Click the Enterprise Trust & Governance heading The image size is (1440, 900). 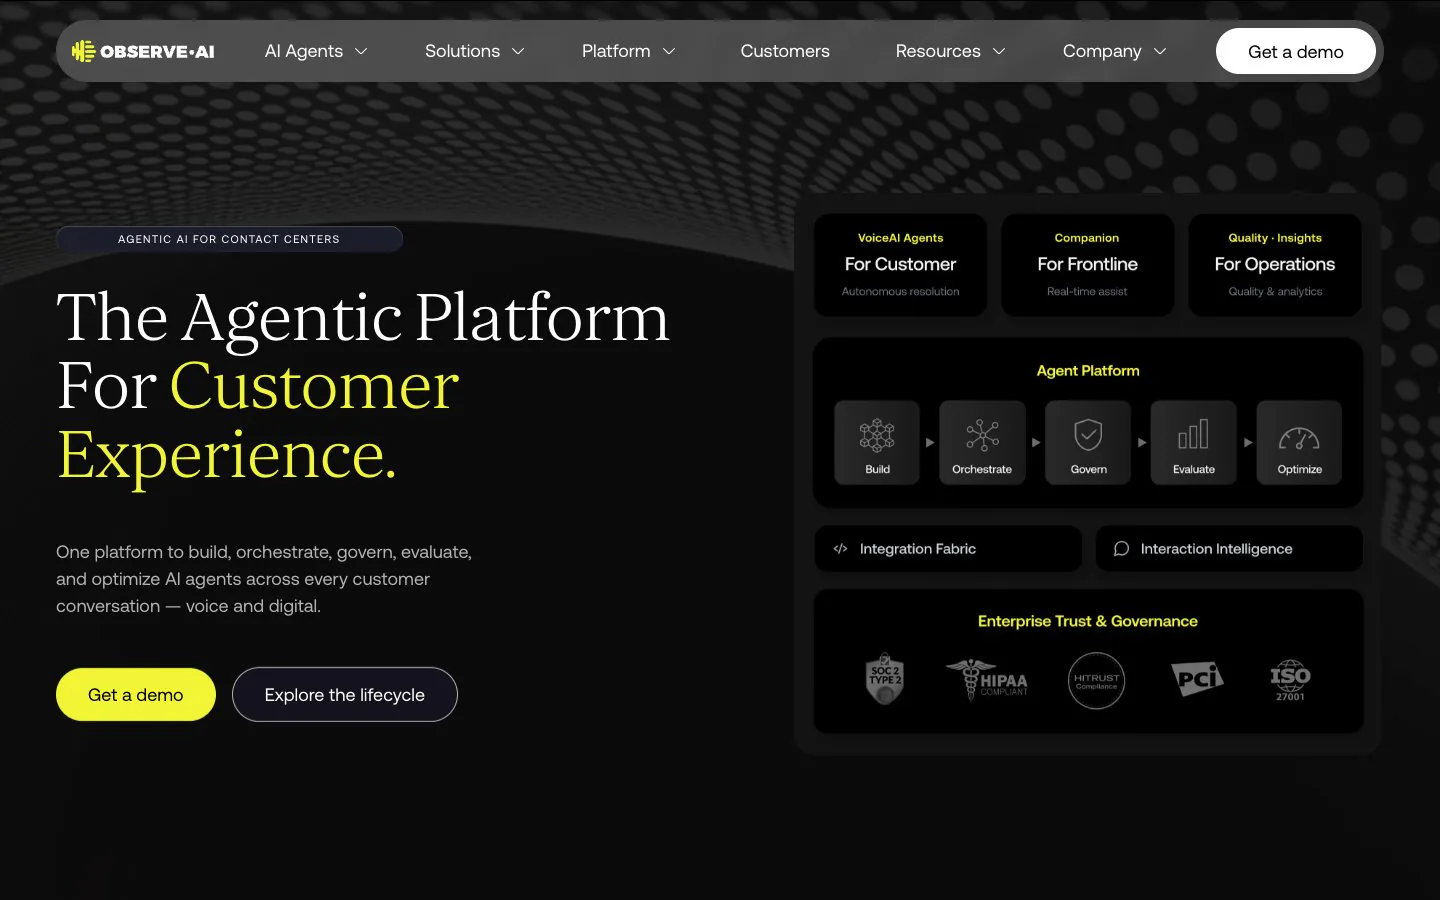(1088, 621)
